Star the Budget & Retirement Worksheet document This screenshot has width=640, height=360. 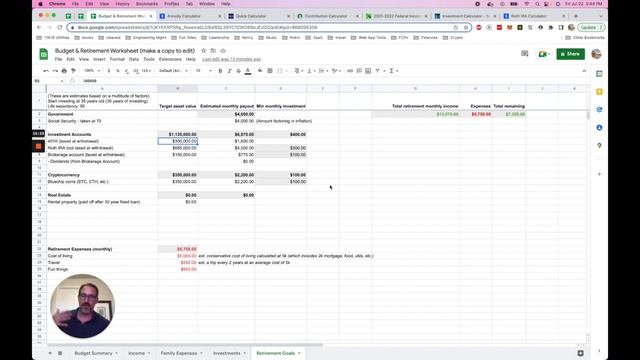pyautogui.click(x=204, y=51)
